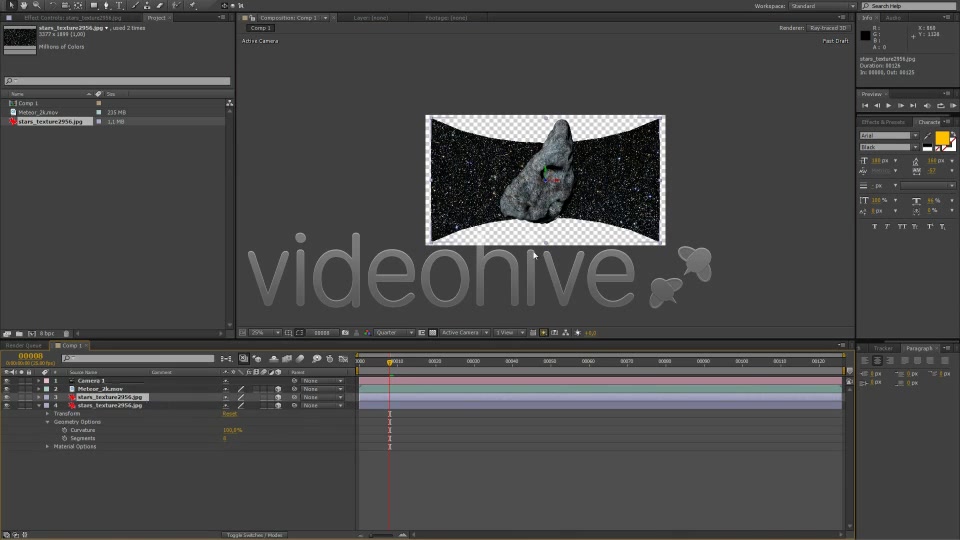Screen dimensions: 960x540
Task: Click the Reset link for Transform
Action: pyautogui.click(x=230, y=414)
